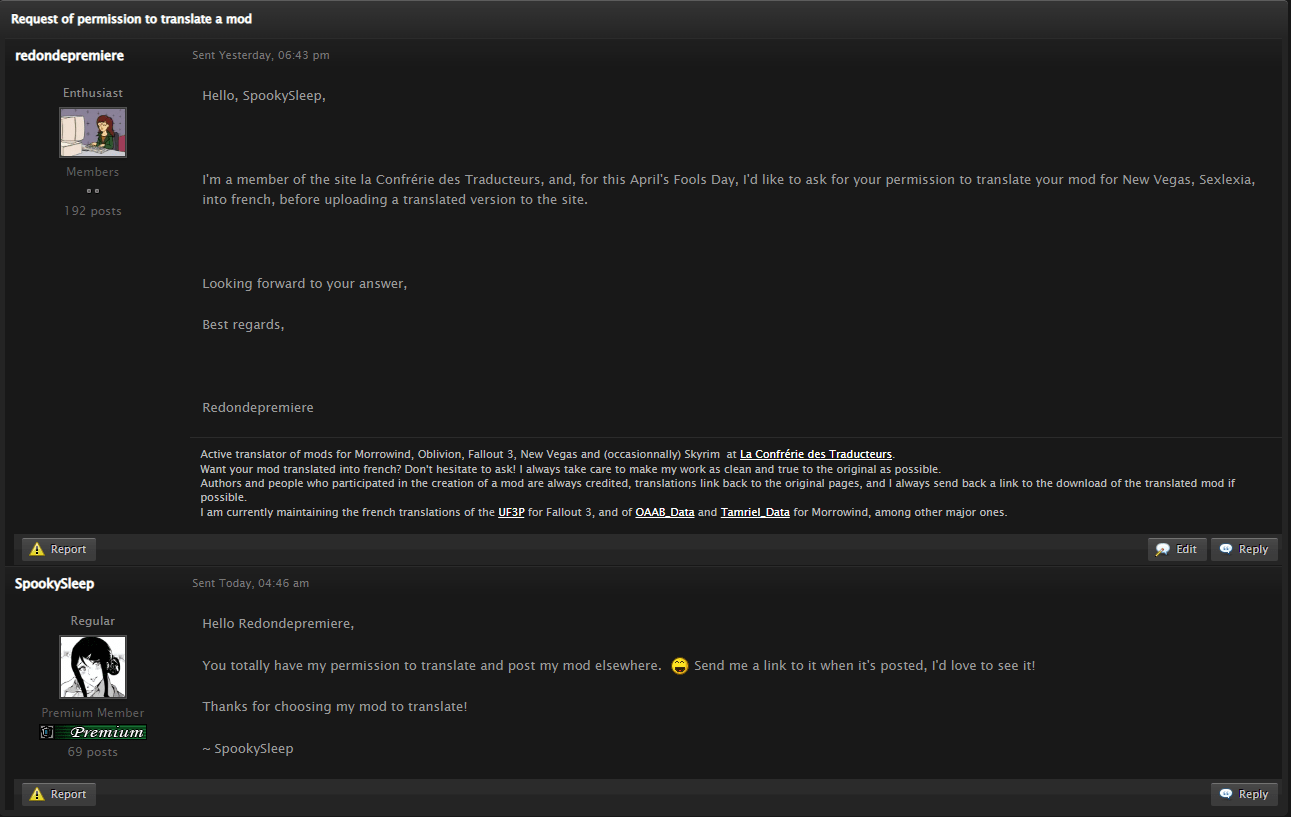
Task: Open SpookySleep's avatar image
Action: [93, 667]
